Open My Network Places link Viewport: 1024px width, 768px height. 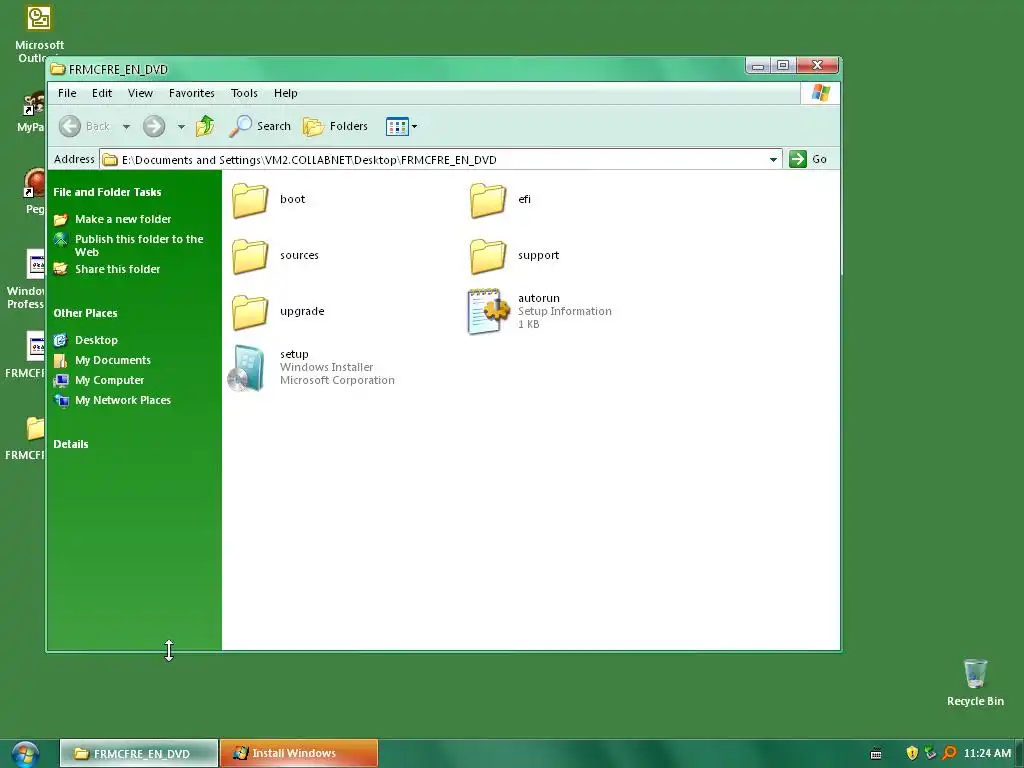tap(123, 400)
